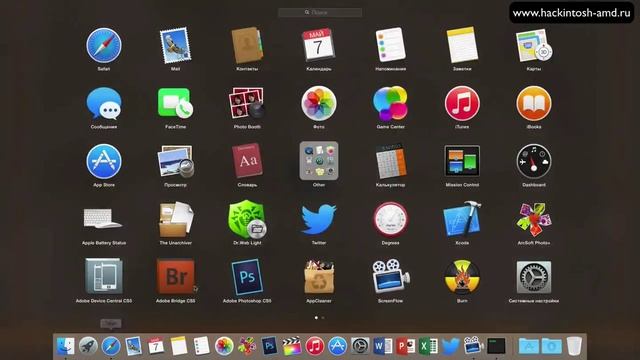Launch Mail from the Launchpad grid
640x360 pixels.
pyautogui.click(x=176, y=46)
